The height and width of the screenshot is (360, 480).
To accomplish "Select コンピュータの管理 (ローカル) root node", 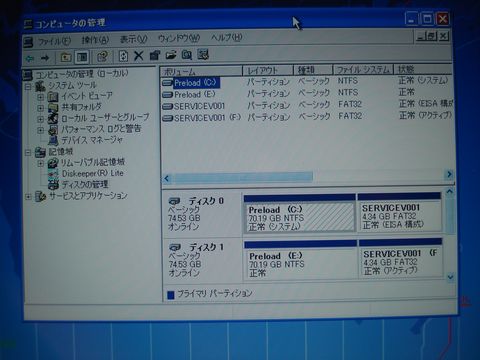I will point(82,74).
